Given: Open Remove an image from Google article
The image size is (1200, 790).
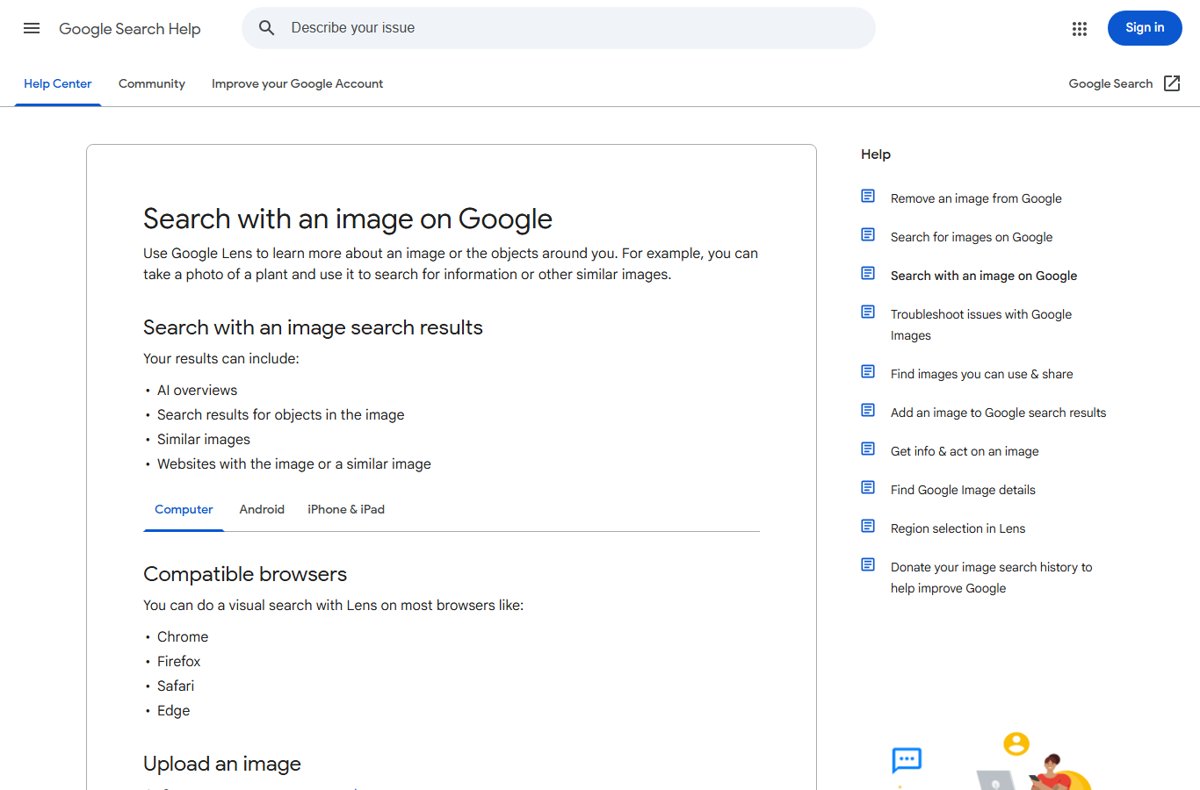Looking at the screenshot, I should point(976,199).
